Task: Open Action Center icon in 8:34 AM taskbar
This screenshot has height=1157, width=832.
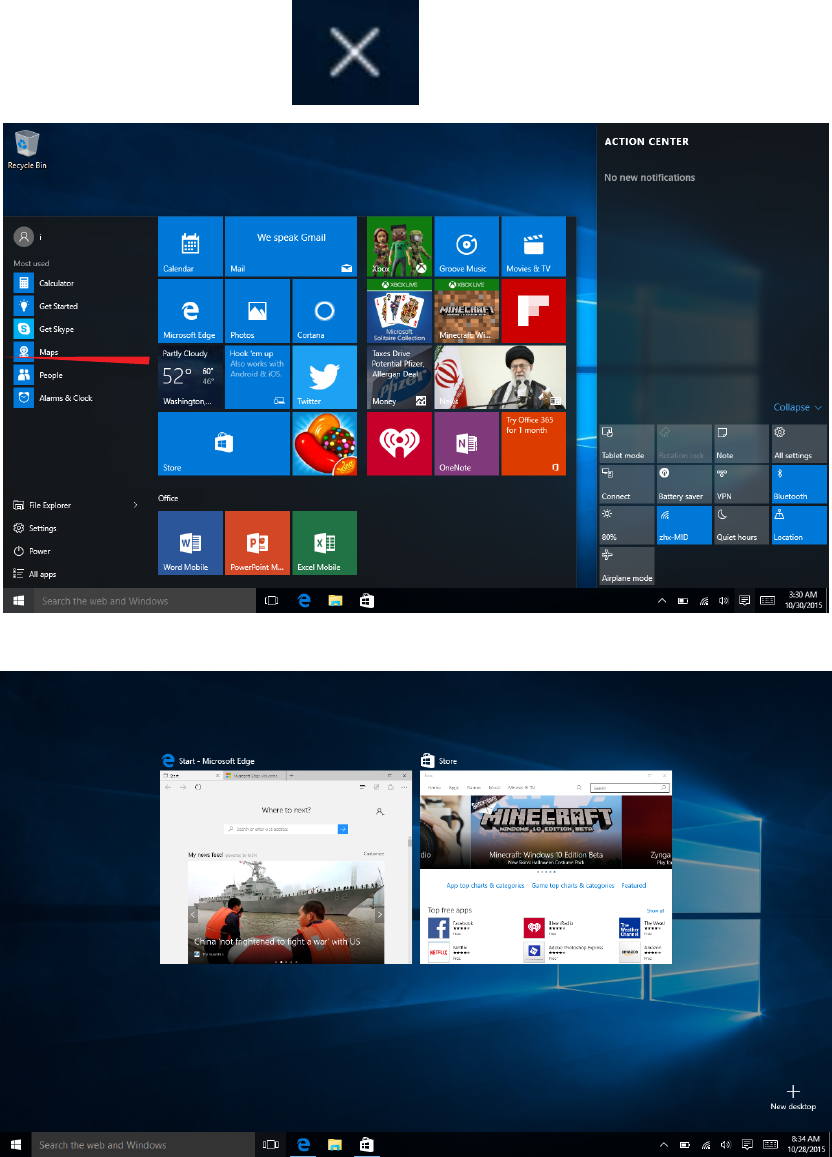Action: pyautogui.click(x=747, y=1145)
